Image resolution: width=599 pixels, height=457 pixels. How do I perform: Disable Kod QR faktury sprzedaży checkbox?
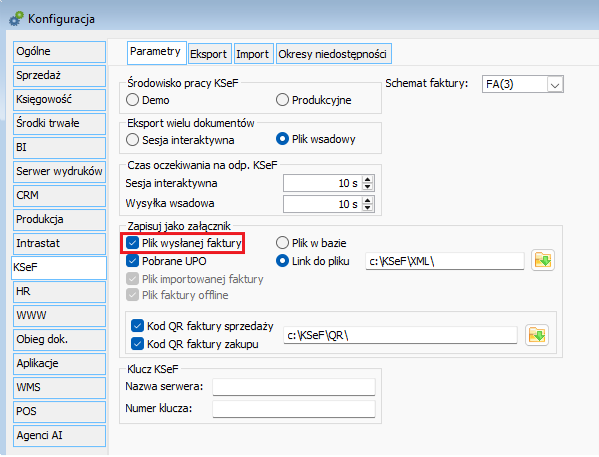(137, 326)
